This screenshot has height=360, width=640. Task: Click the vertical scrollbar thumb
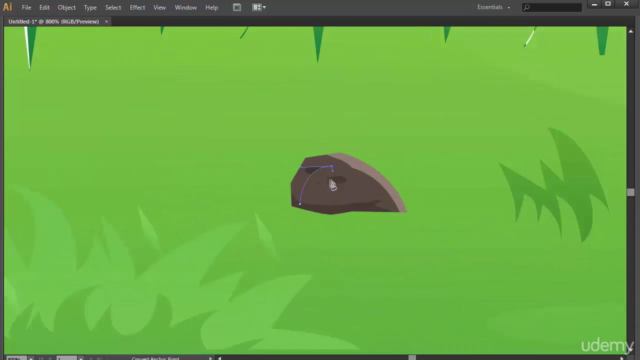pyautogui.click(x=631, y=192)
